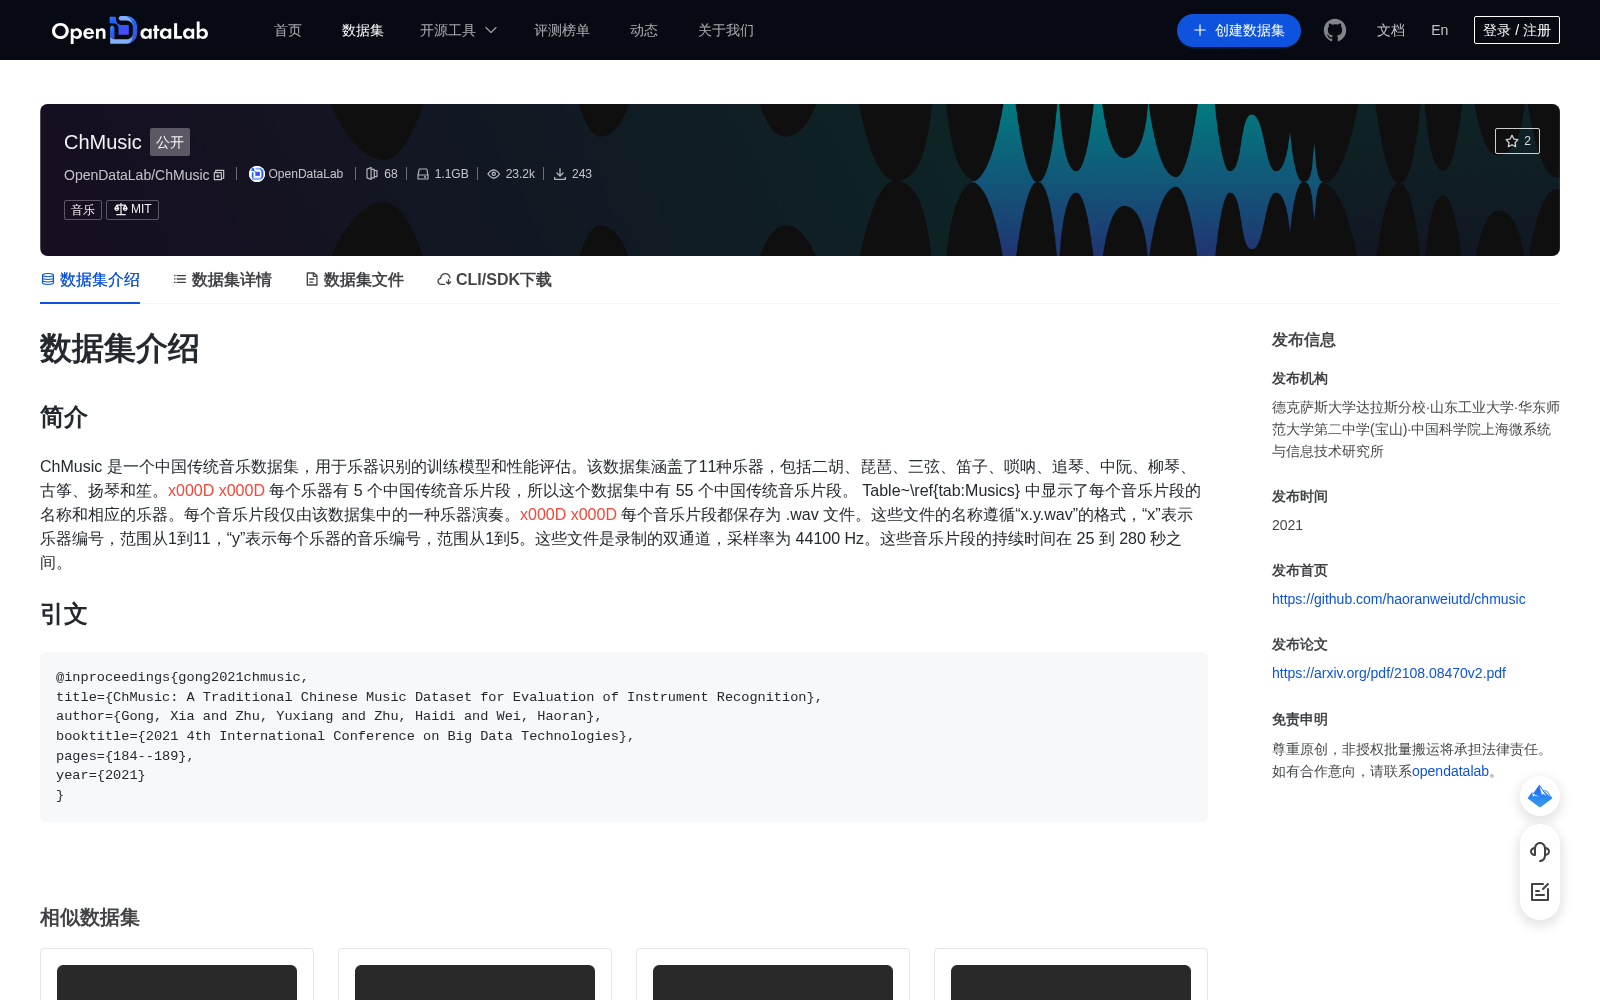
Task: Open customer support headset icon
Action: [x=1540, y=852]
